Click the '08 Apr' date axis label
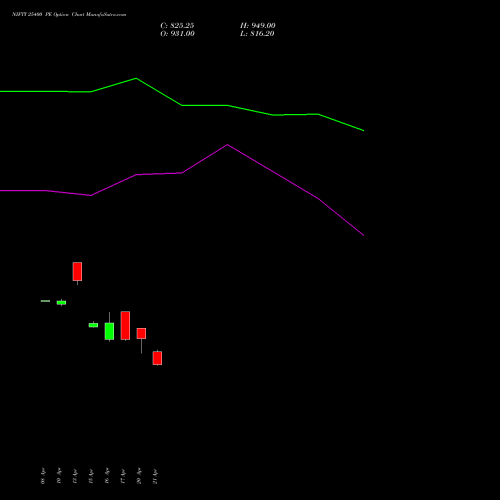The image size is (500, 500). pyautogui.click(x=43, y=476)
